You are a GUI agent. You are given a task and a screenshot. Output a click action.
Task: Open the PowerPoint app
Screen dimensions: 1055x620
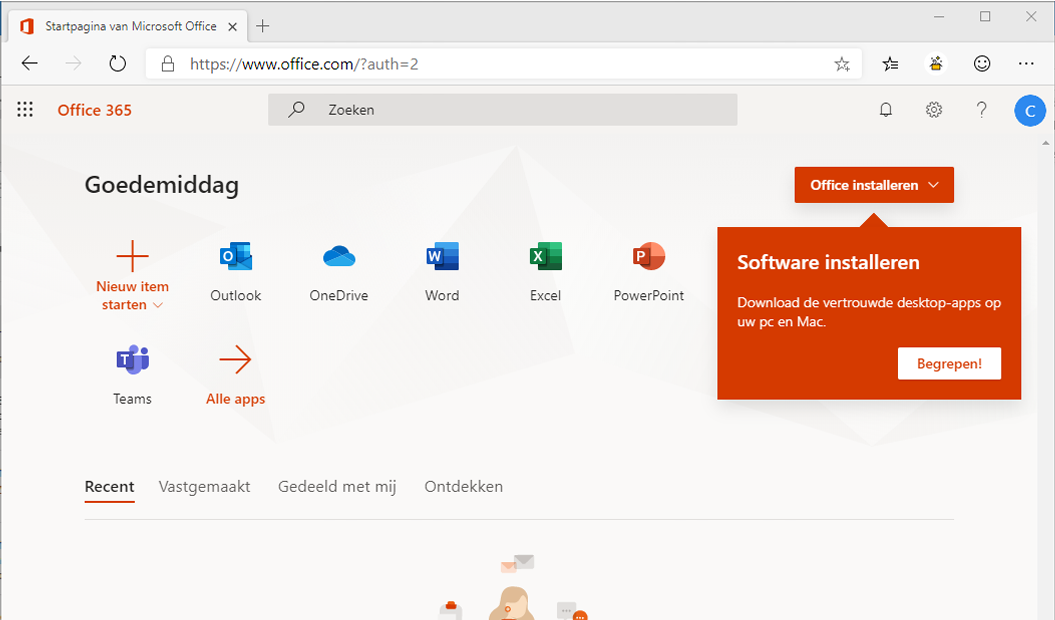pos(649,271)
